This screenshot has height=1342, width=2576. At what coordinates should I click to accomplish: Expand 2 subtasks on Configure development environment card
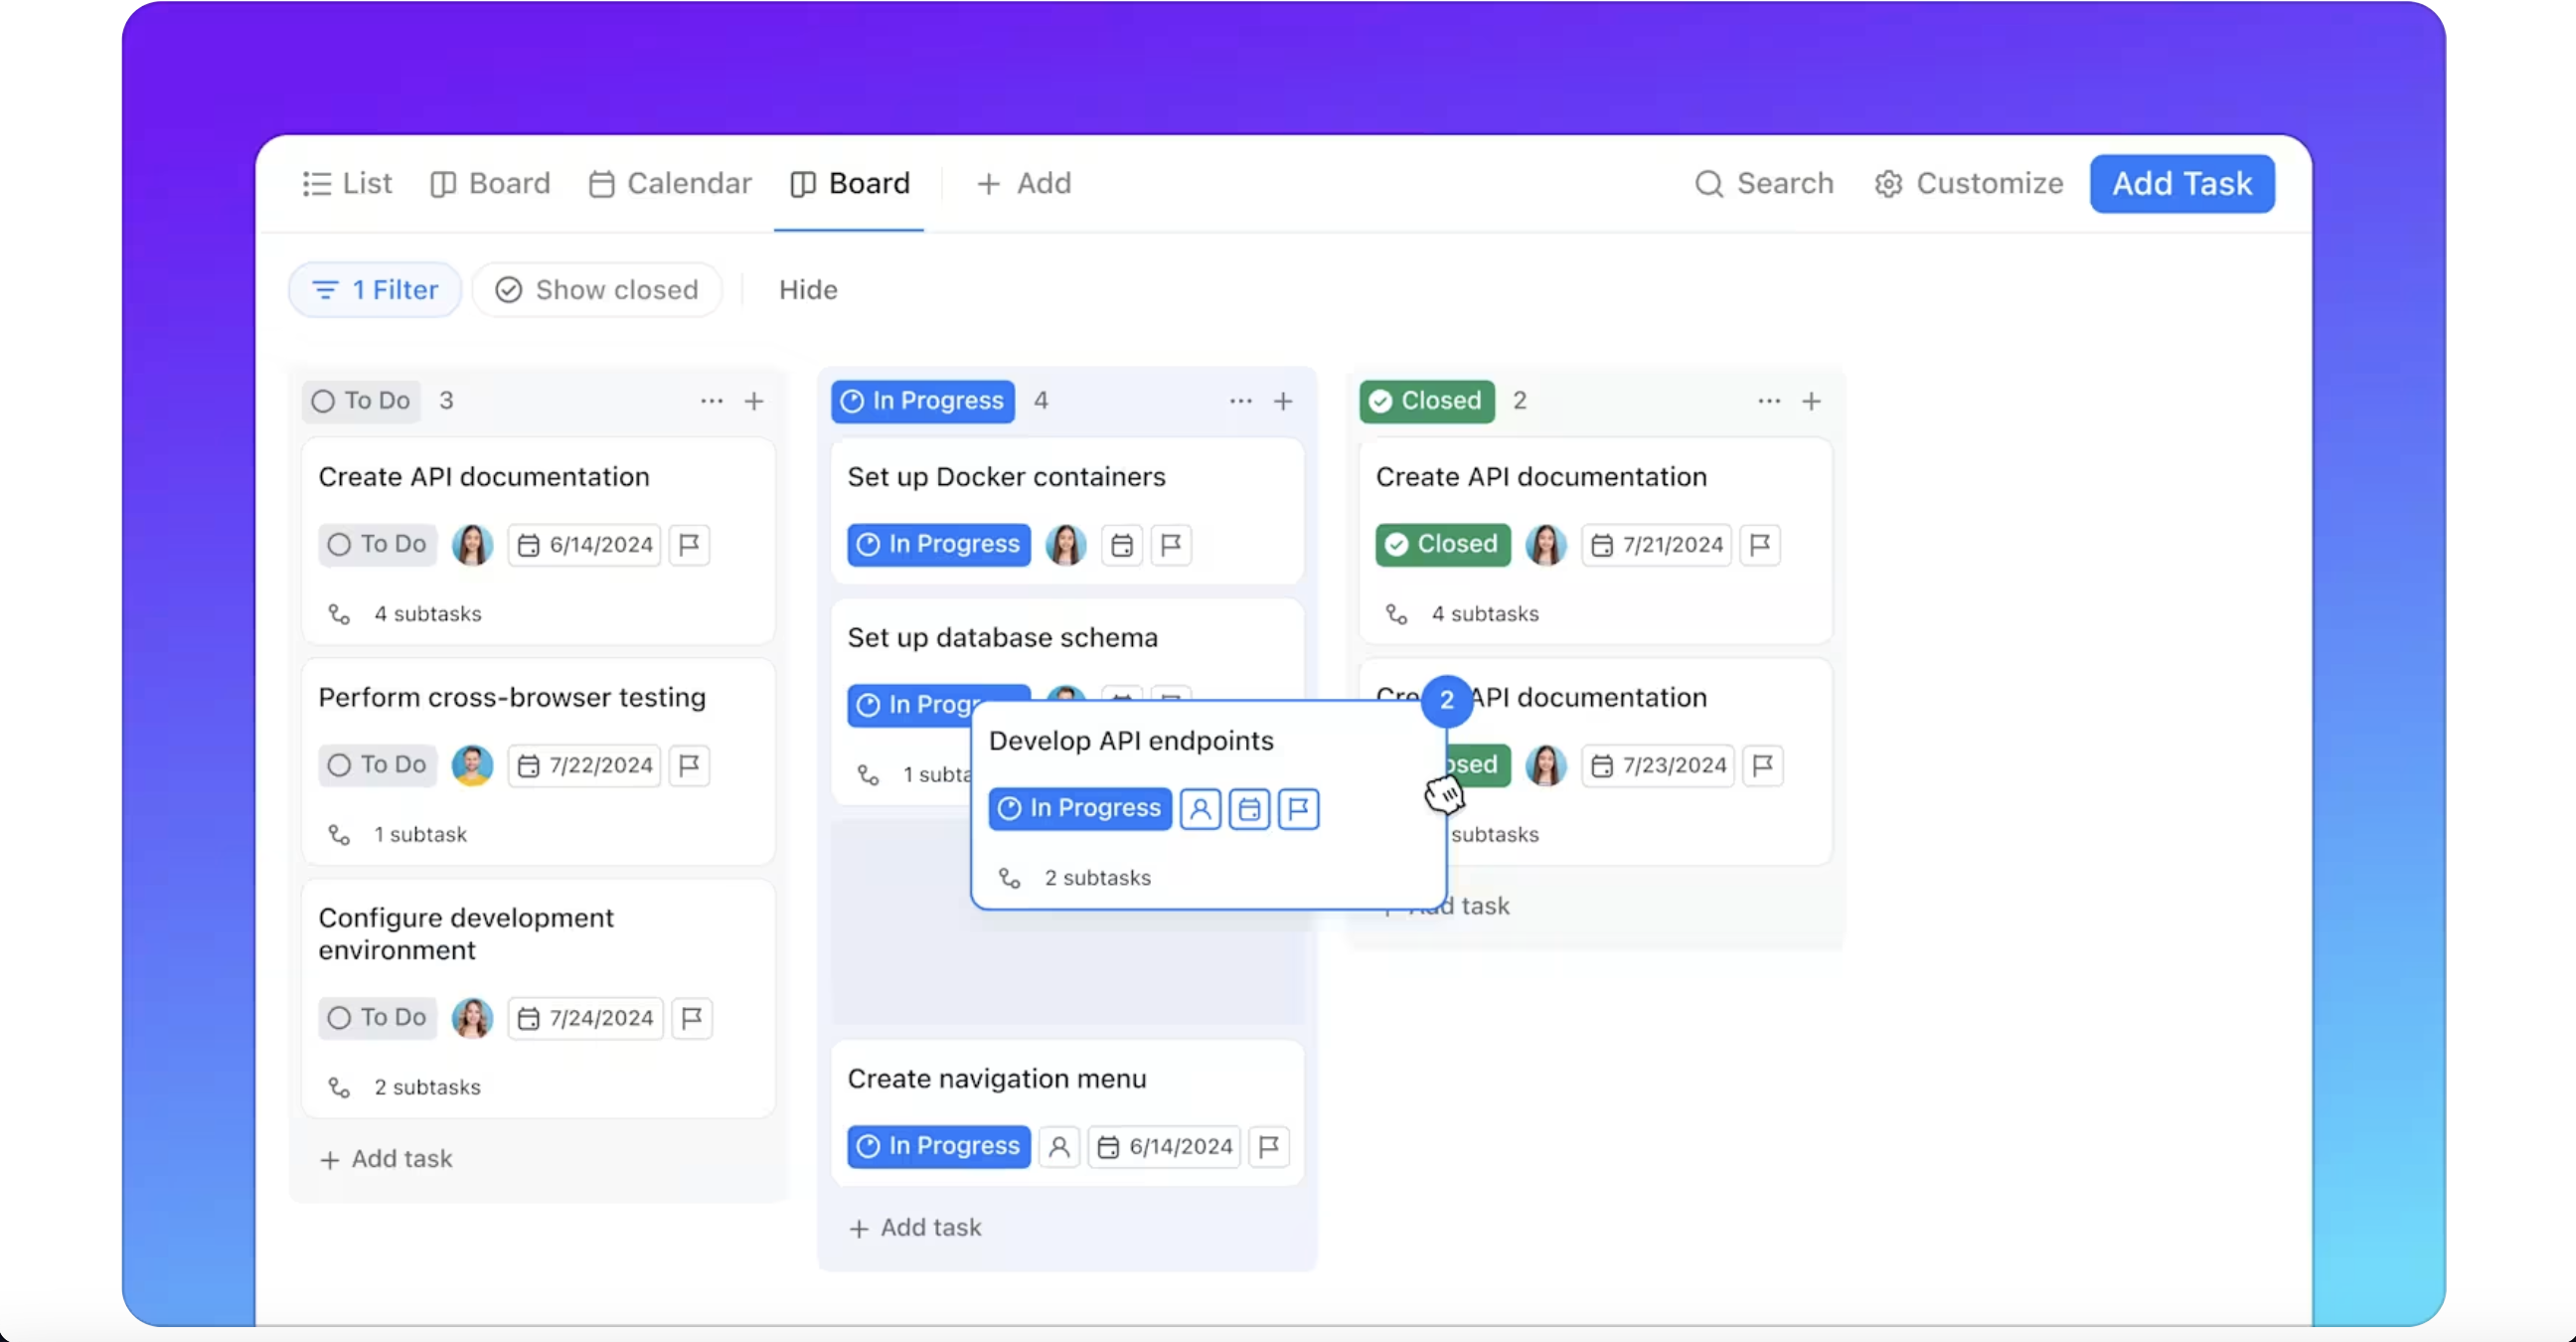[404, 1087]
